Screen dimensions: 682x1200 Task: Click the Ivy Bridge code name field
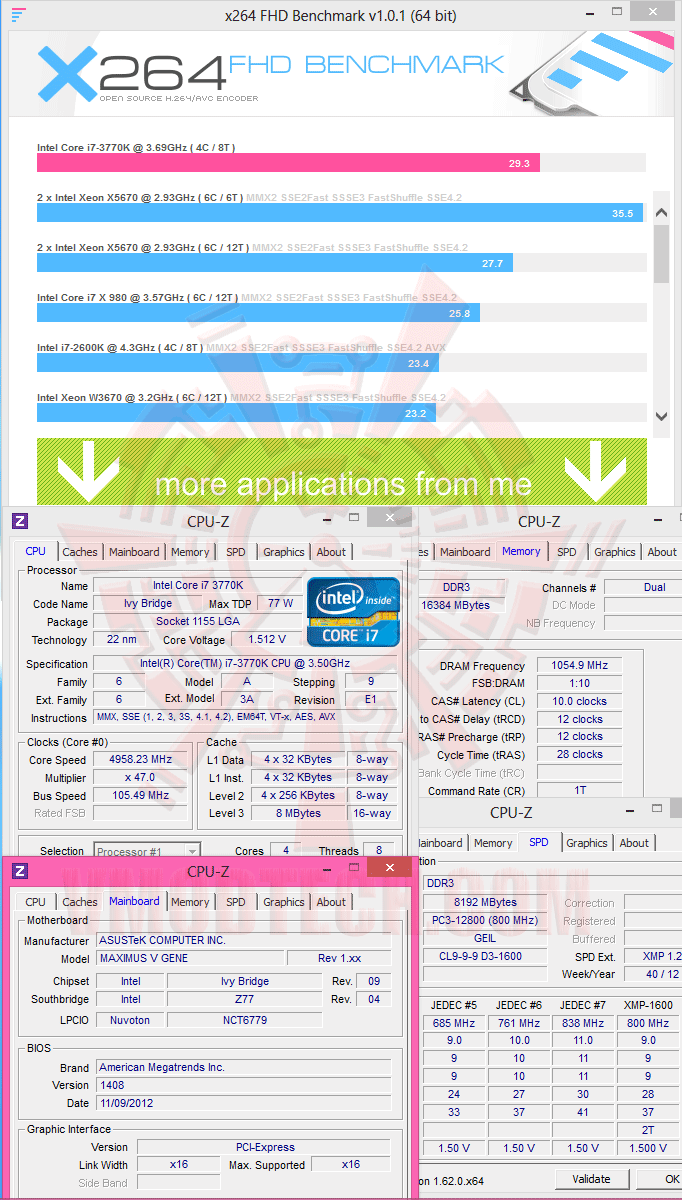coord(147,603)
